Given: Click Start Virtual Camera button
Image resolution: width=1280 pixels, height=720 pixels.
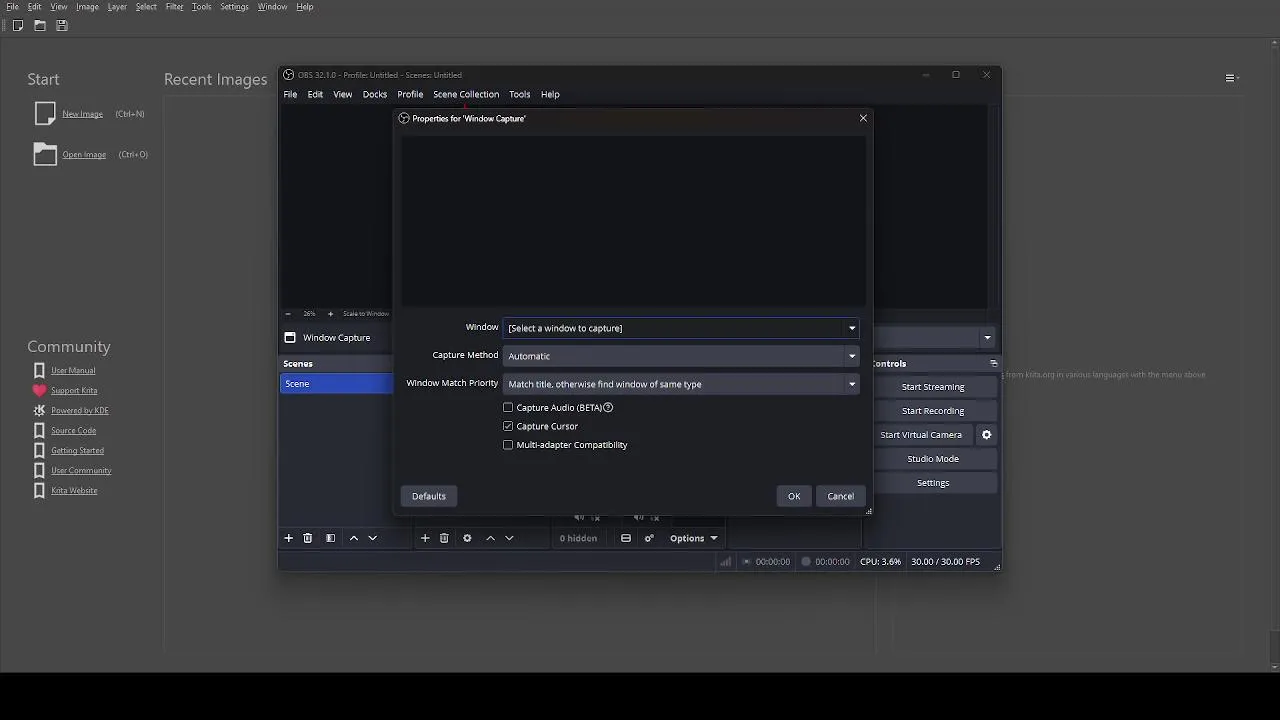Looking at the screenshot, I should click(921, 435).
